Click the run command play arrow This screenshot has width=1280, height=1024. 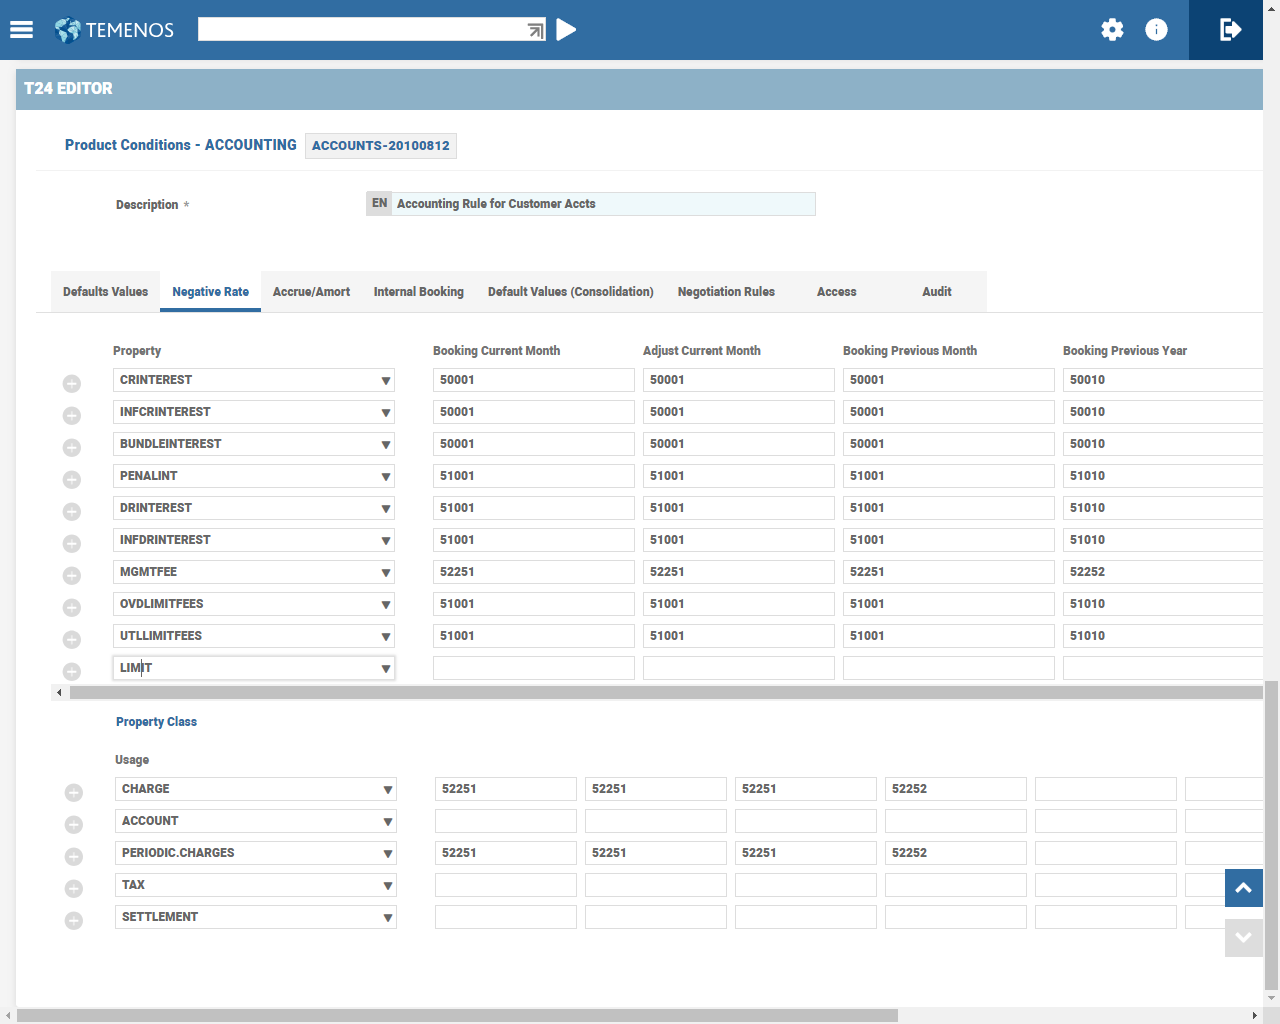click(566, 30)
